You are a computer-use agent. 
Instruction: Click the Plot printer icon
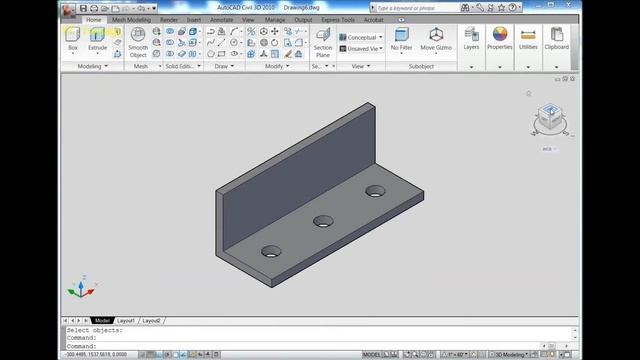click(x=94, y=8)
